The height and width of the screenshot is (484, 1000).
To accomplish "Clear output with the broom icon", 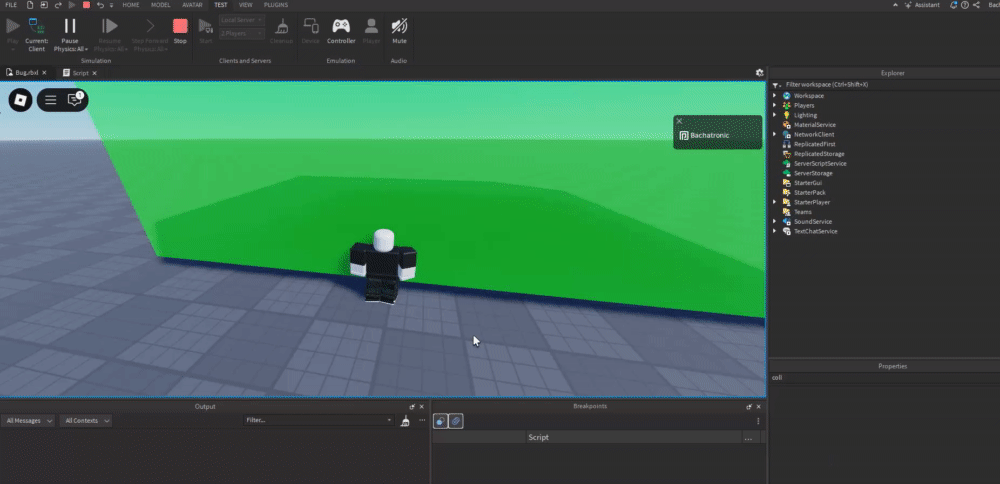I will (x=405, y=421).
